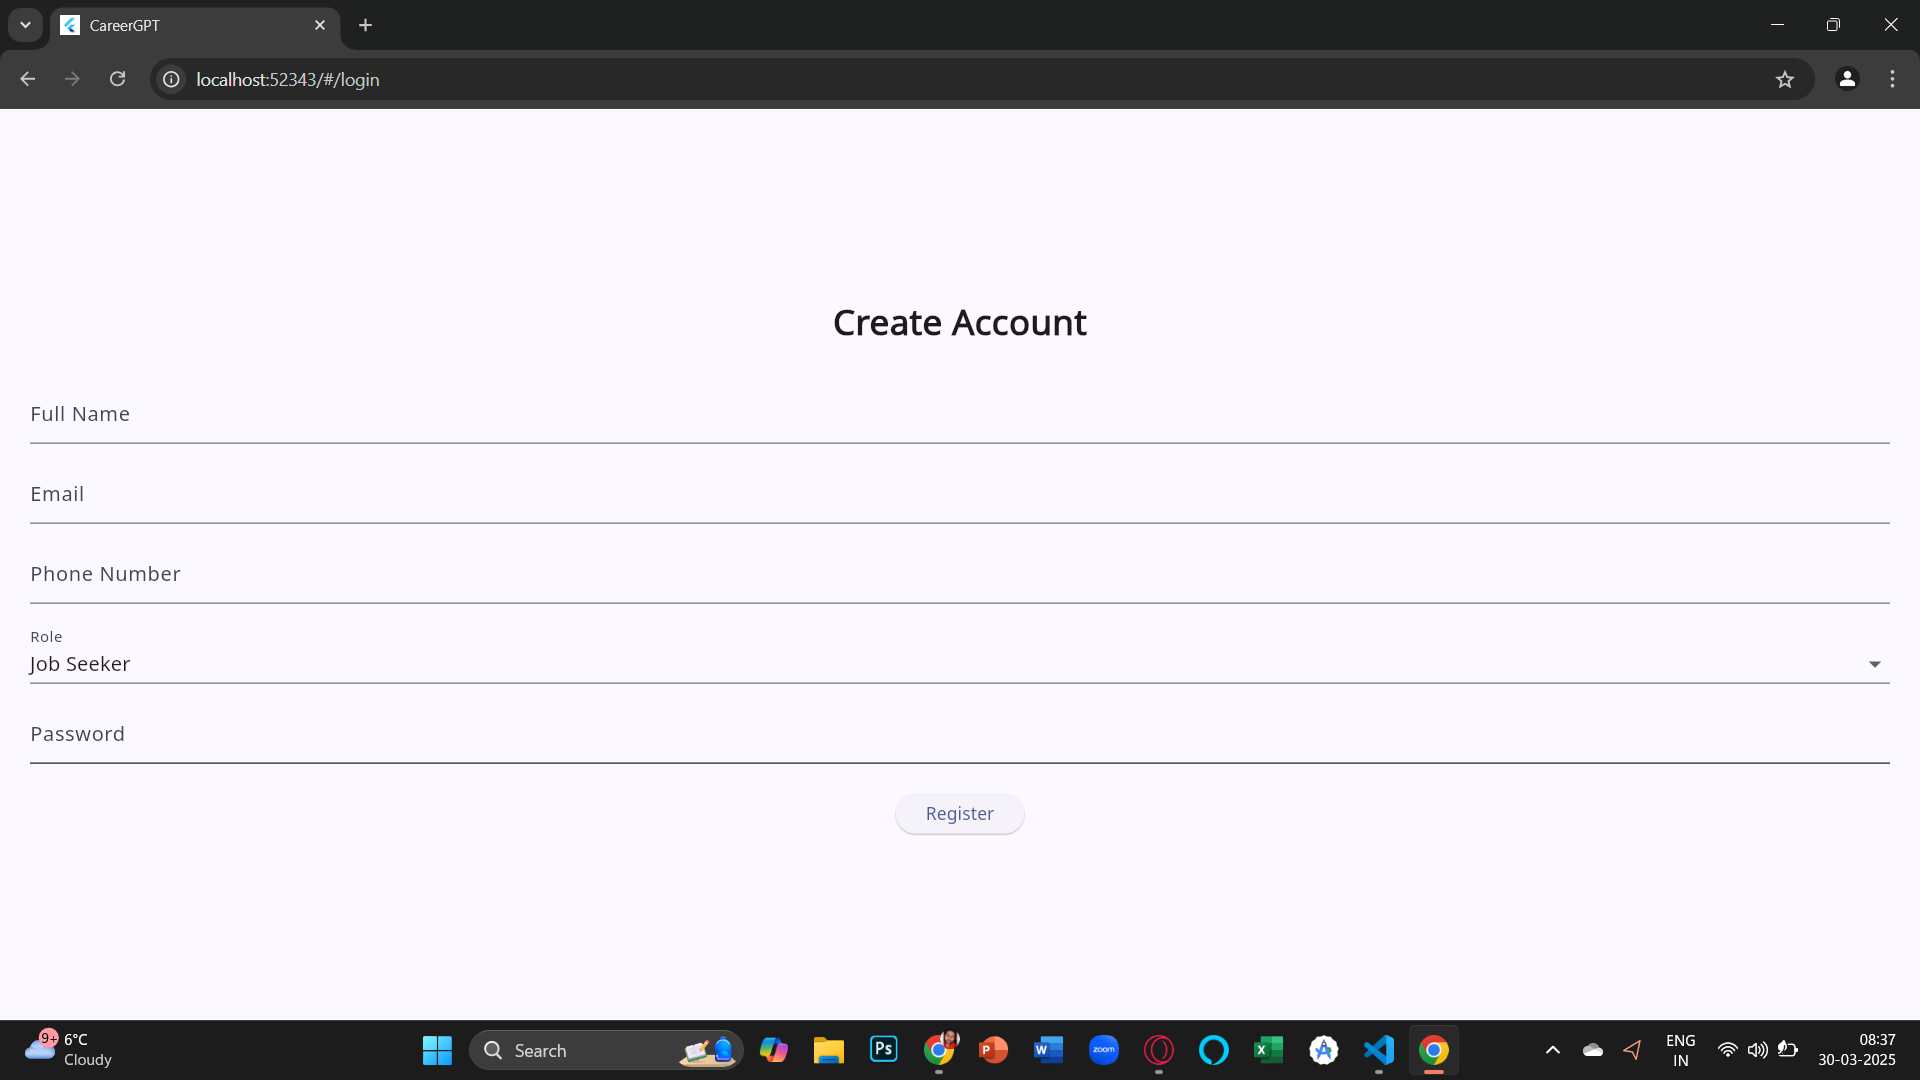This screenshot has width=1920, height=1080.
Task: Open Zoom app in taskbar
Action: [x=1103, y=1049]
